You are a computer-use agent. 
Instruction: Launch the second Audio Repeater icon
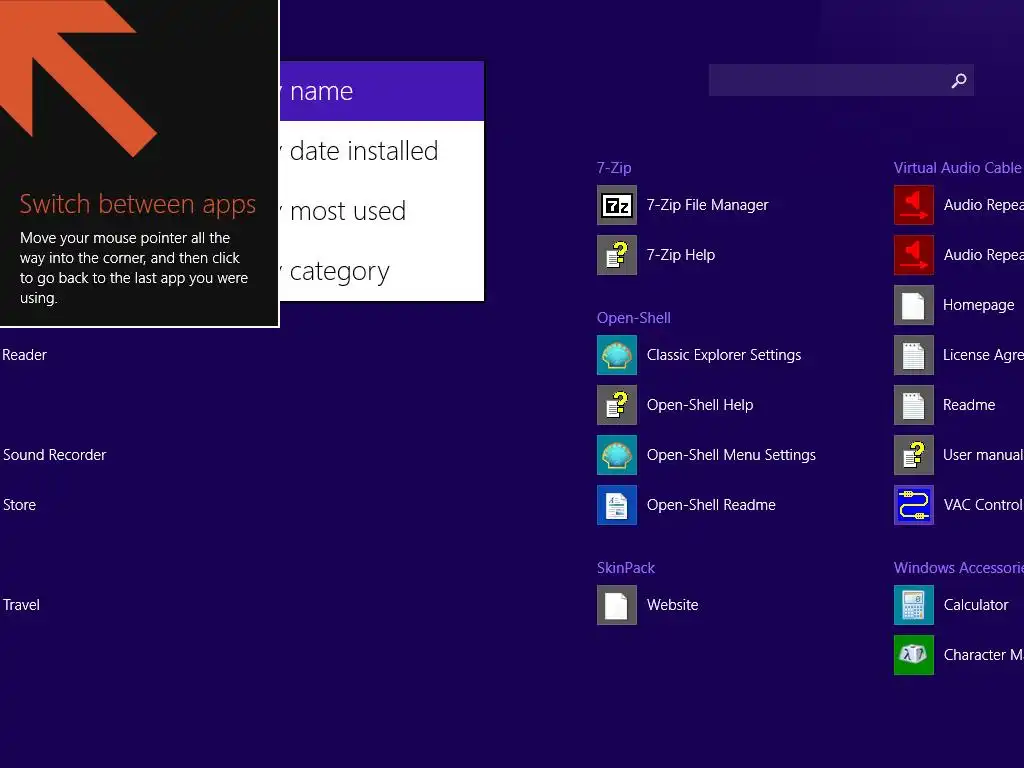pyautogui.click(x=914, y=255)
